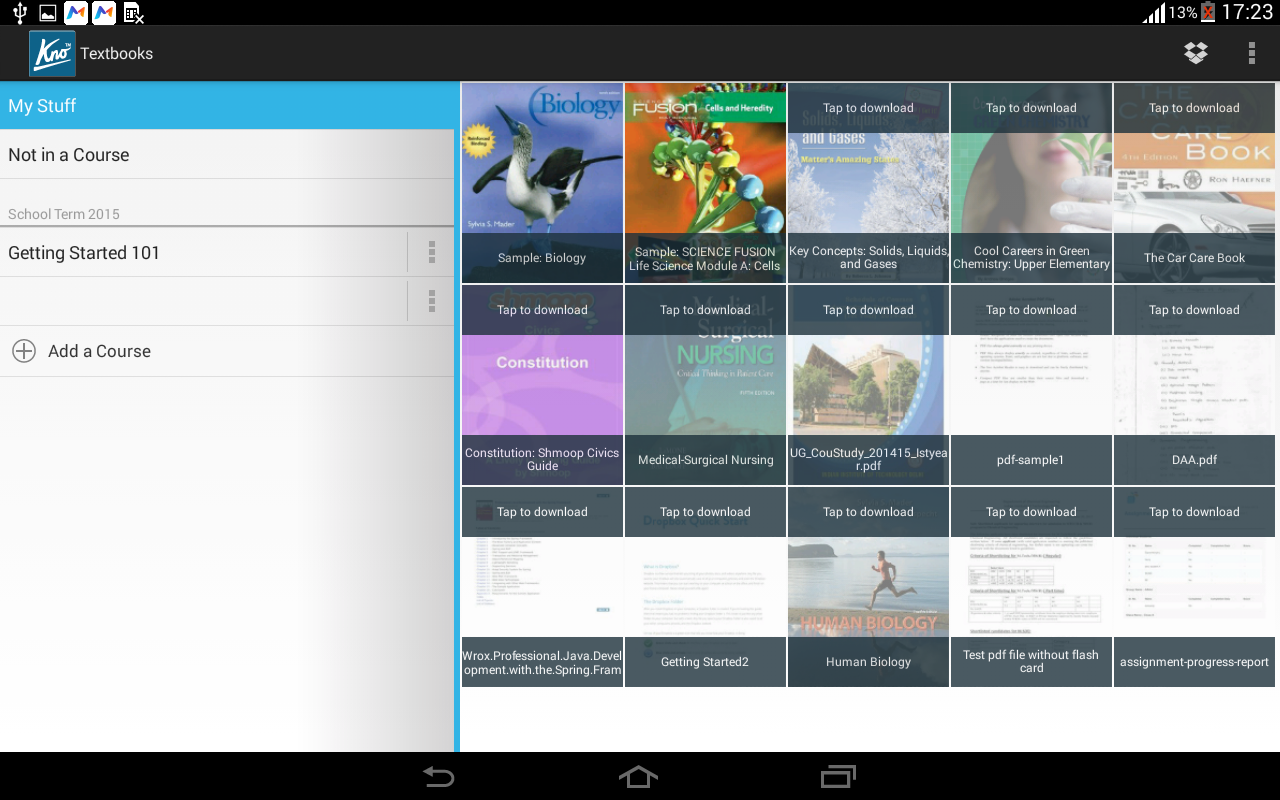Open the pdf-sample1 document thumbnail
The width and height of the screenshot is (1280, 800).
pos(1031,385)
